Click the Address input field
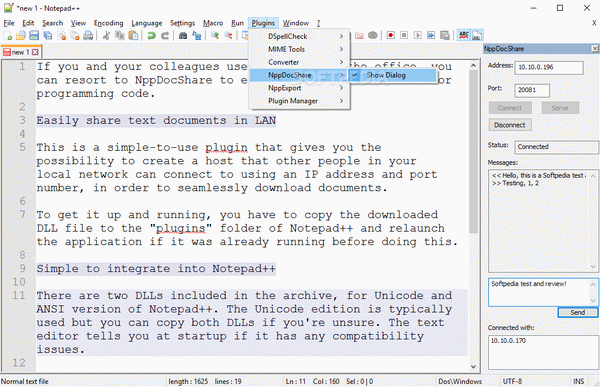This screenshot has height=387, width=600. tap(549, 67)
